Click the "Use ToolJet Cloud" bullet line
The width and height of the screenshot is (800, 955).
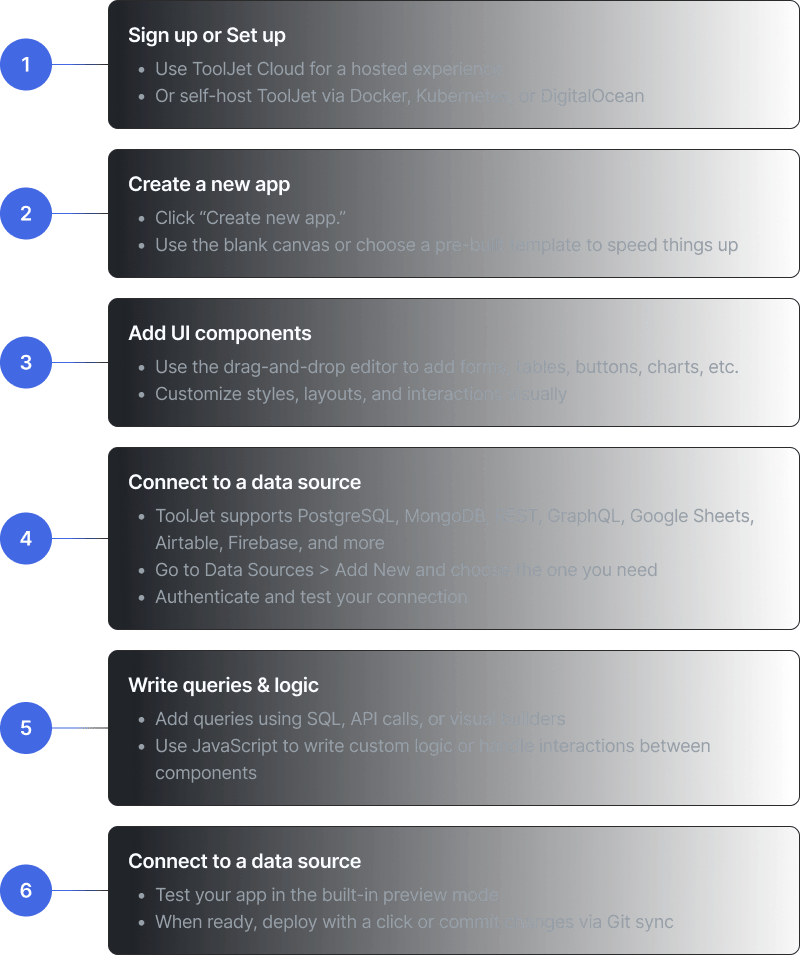tap(328, 69)
